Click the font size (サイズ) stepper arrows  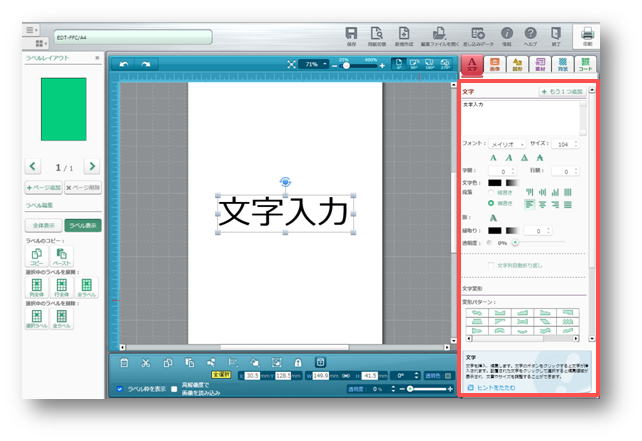(x=576, y=144)
